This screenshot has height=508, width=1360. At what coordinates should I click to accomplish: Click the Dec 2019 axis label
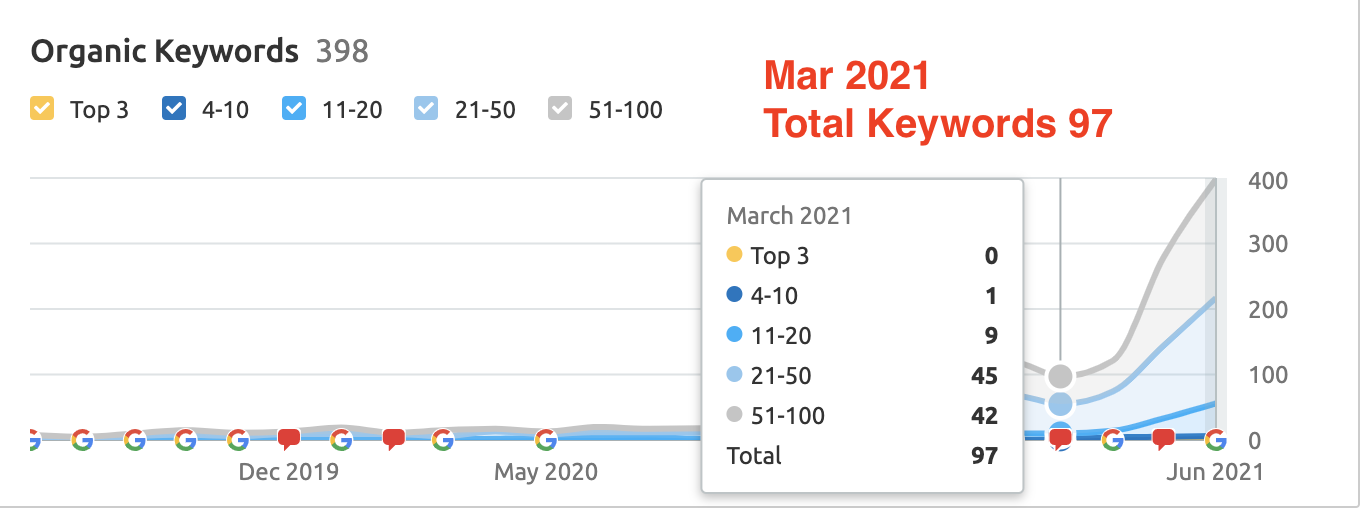289,471
